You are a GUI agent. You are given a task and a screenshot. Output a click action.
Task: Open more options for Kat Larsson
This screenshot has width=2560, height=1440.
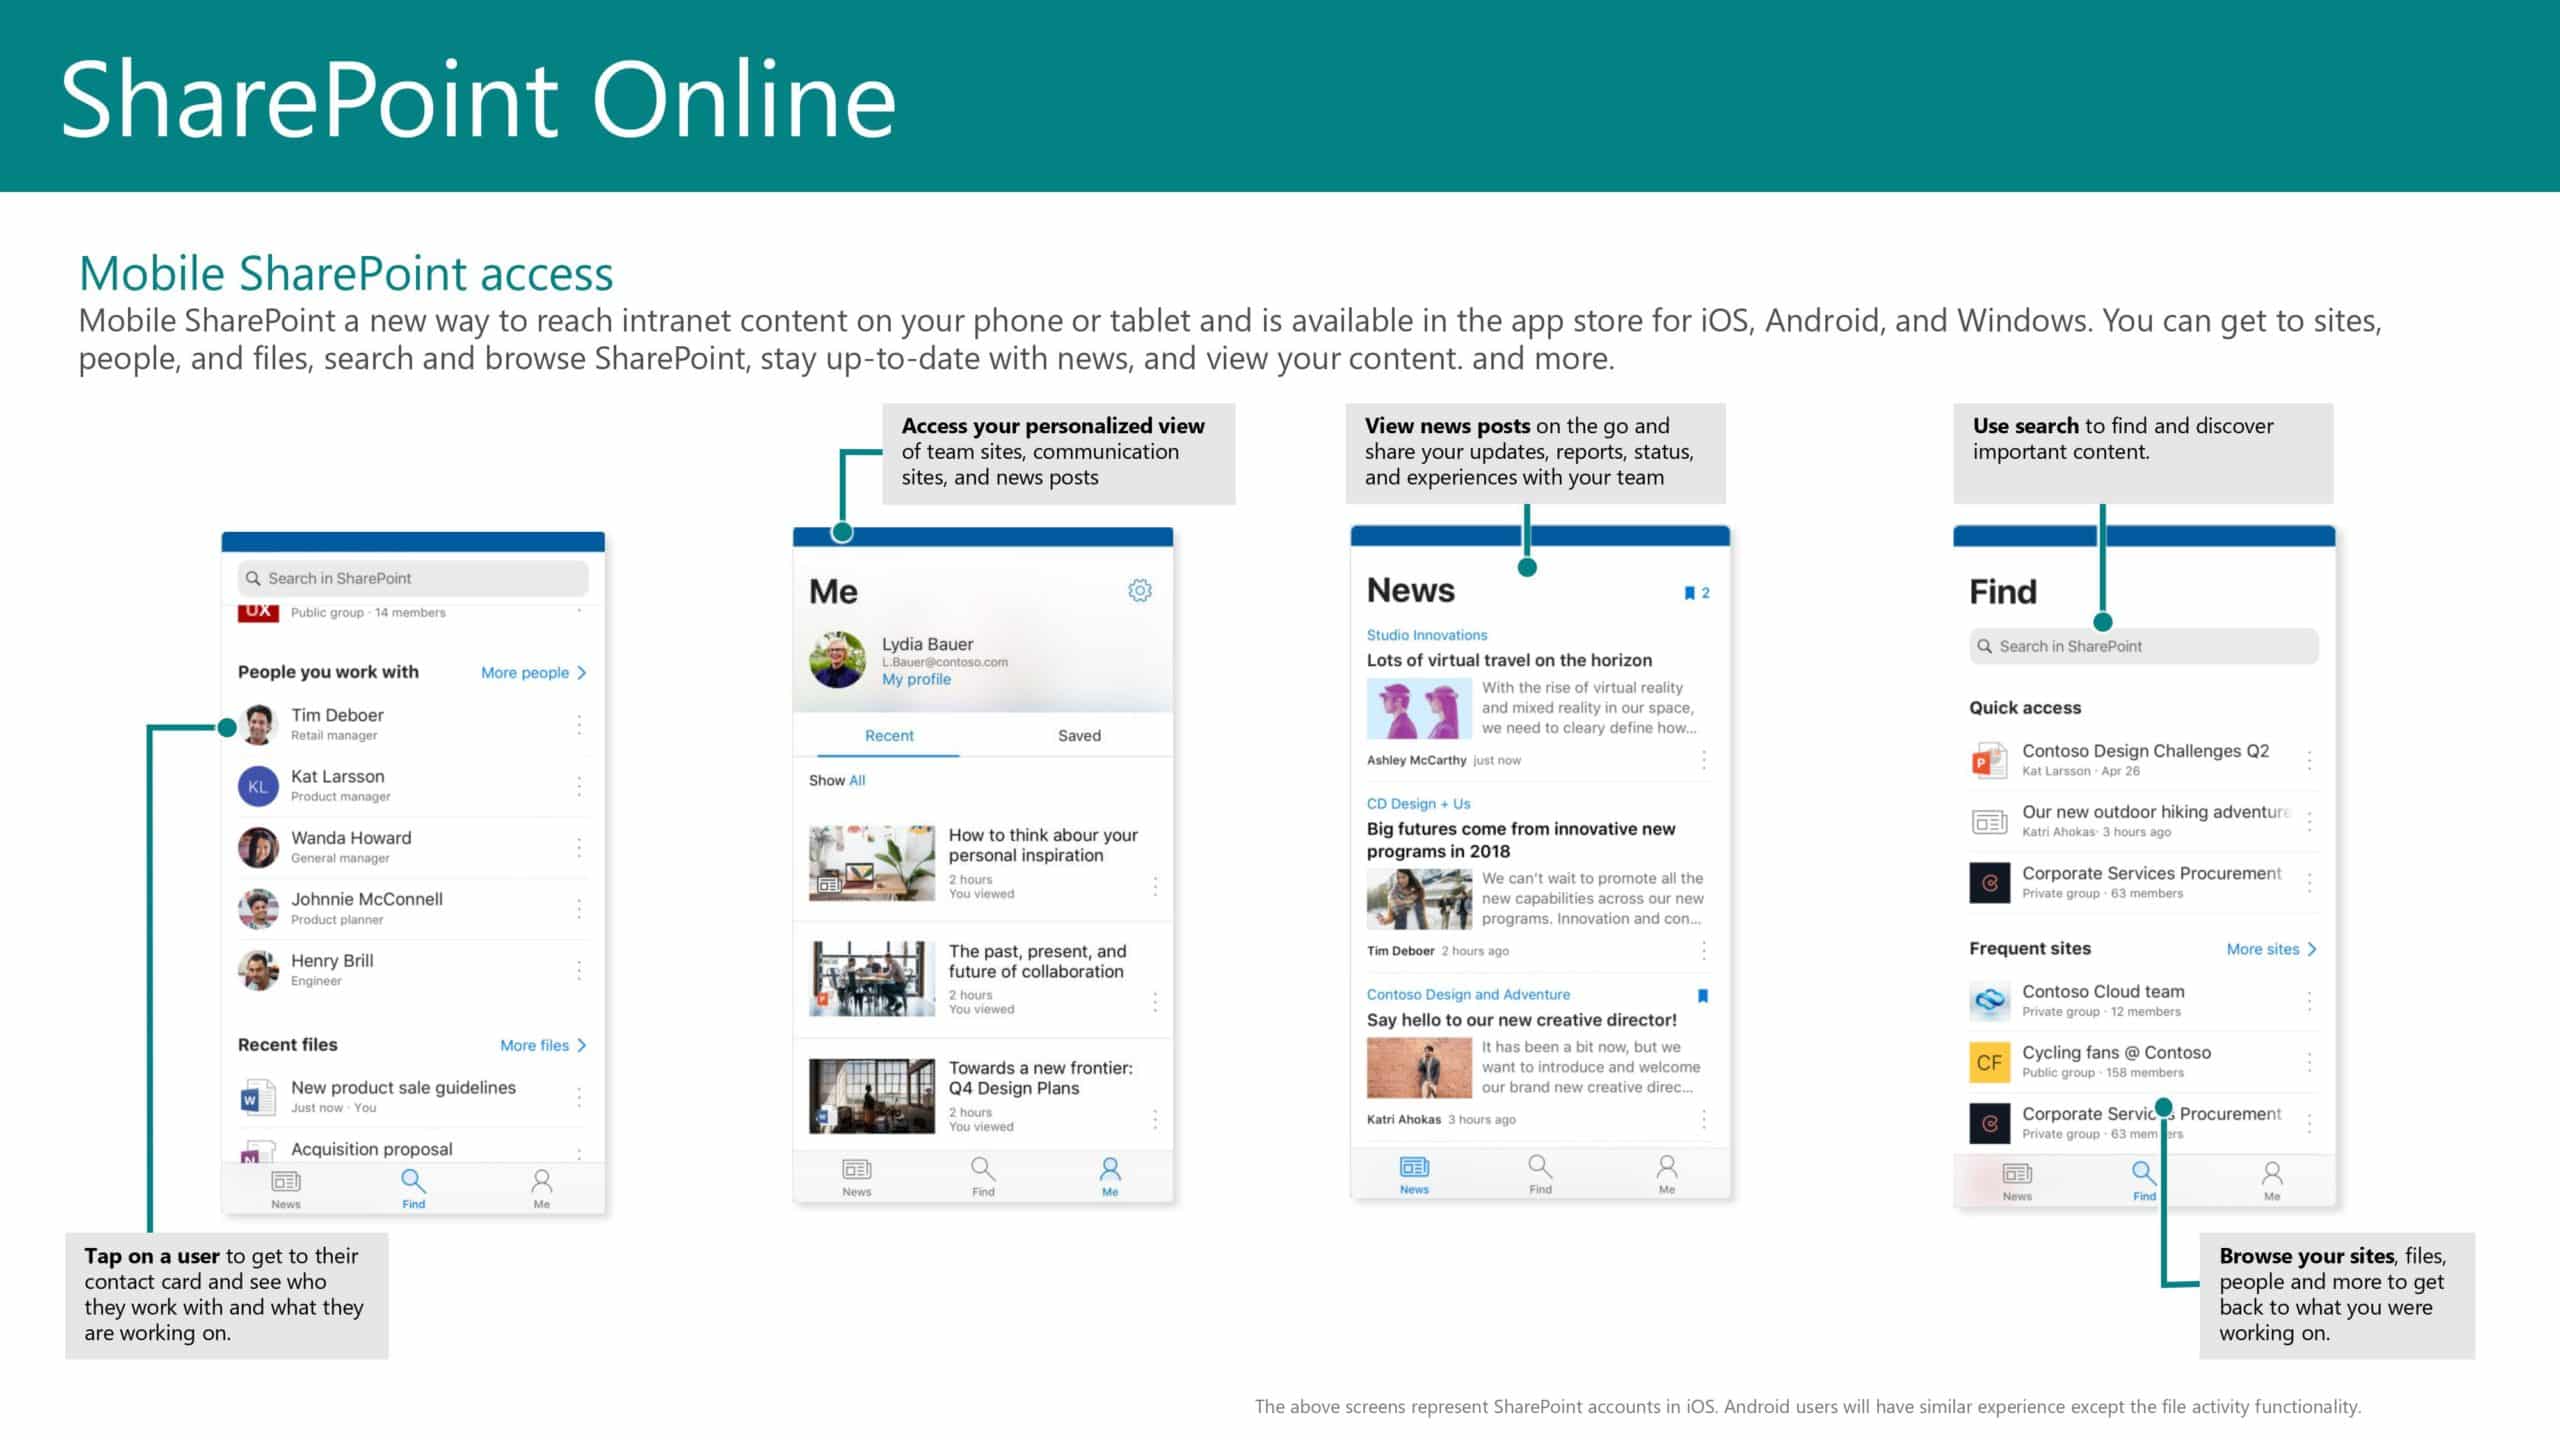pyautogui.click(x=579, y=786)
